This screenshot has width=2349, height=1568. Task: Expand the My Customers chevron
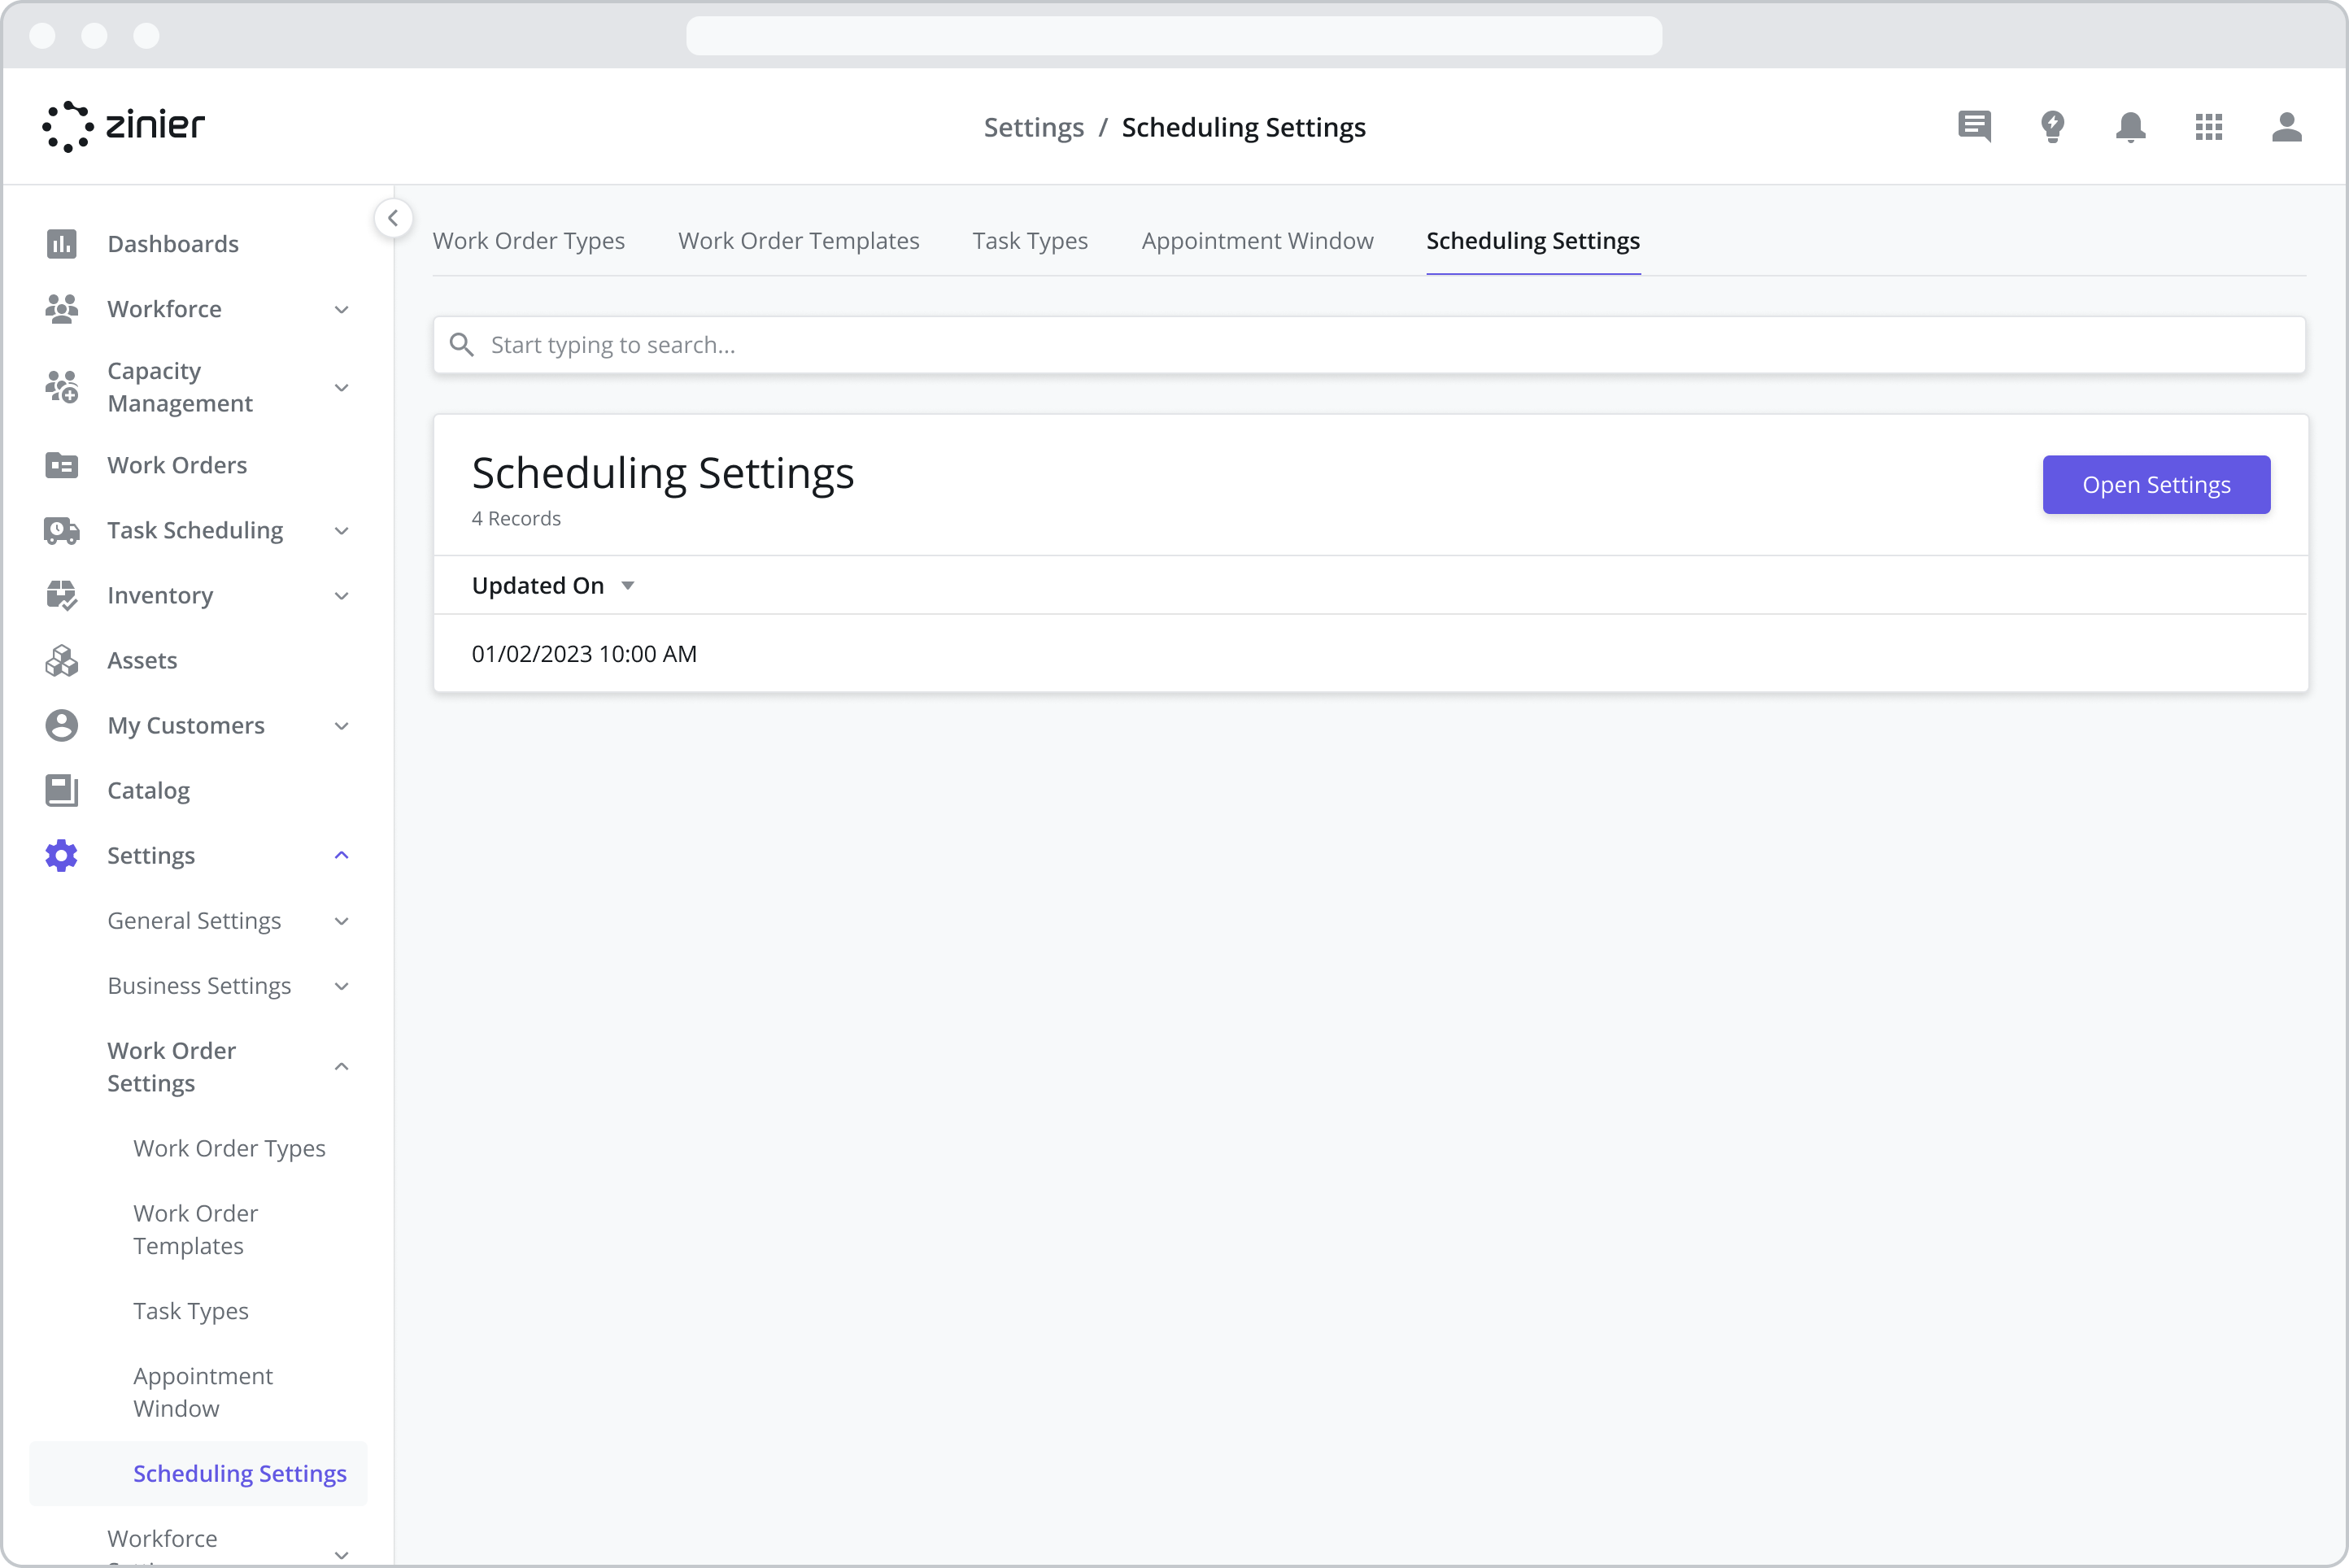(341, 726)
